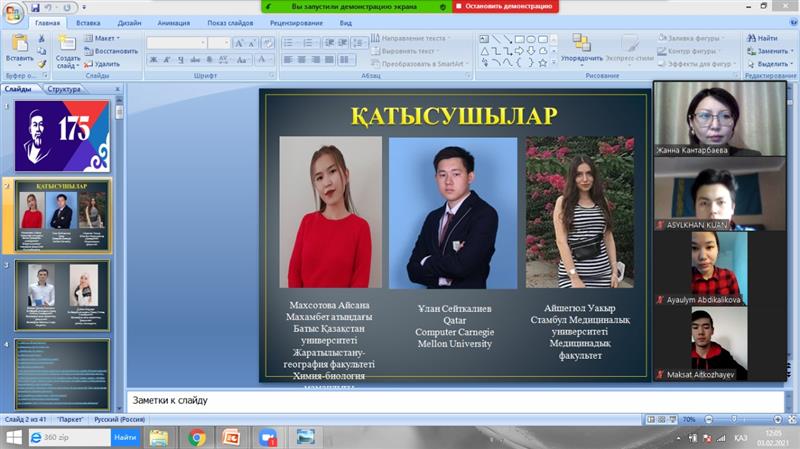Toggle underline (Ч) text formatting
Screen dimensions: 800x449
point(181,60)
